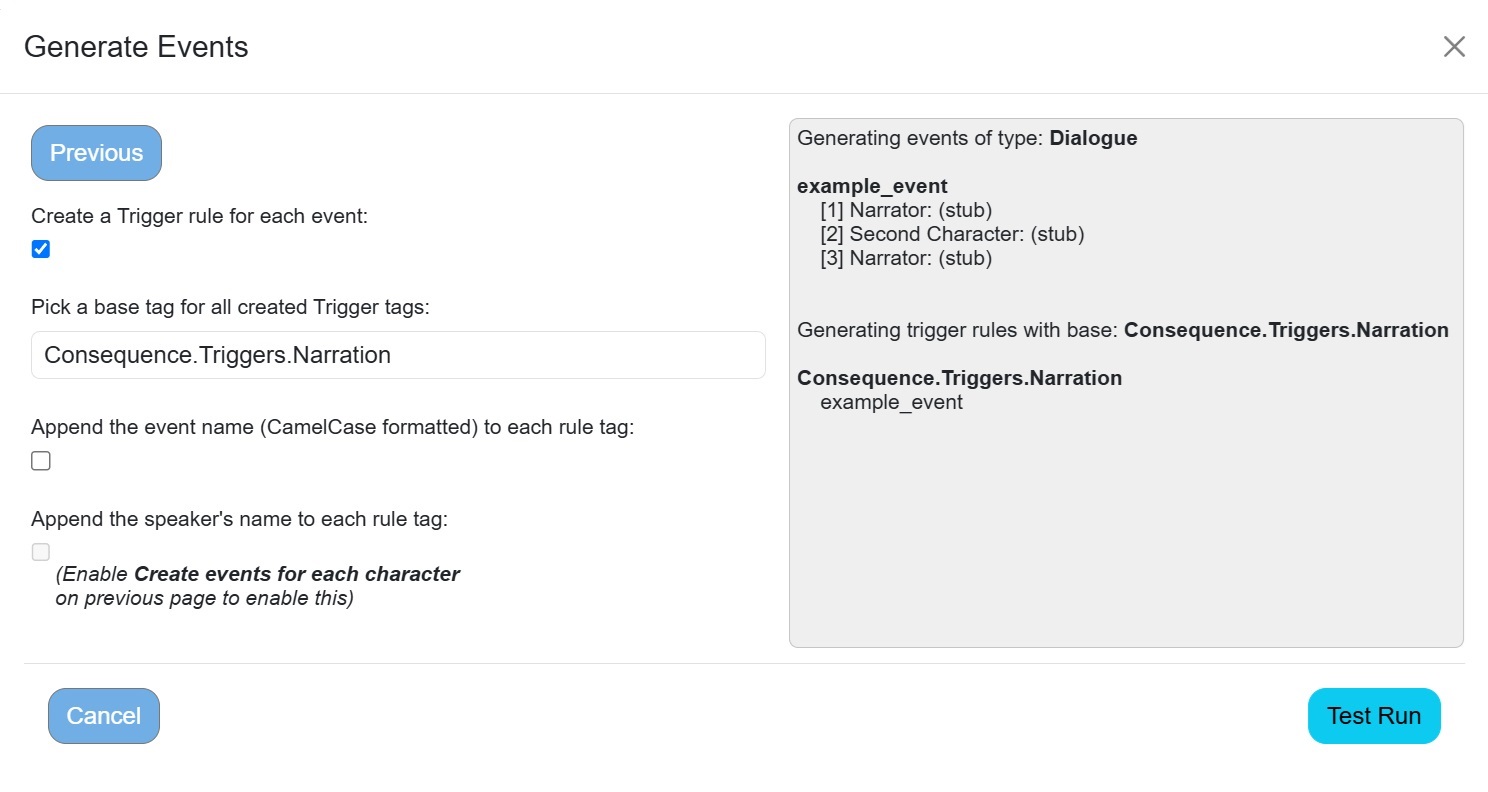The width and height of the screenshot is (1488, 792).
Task: Focus the base tag text field
Action: [398, 355]
